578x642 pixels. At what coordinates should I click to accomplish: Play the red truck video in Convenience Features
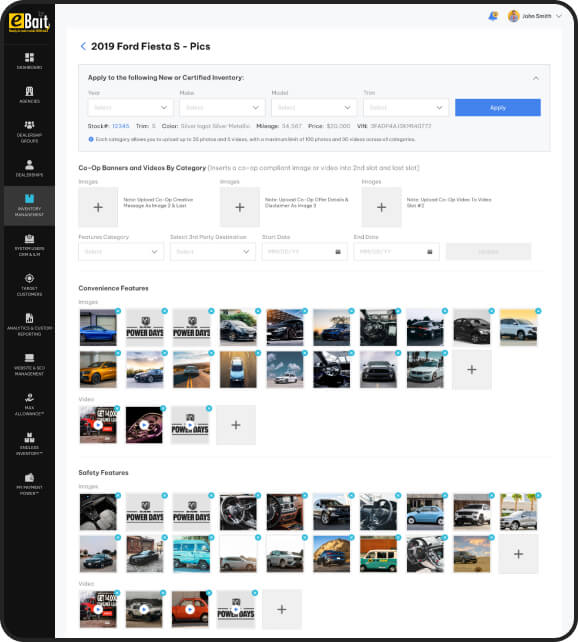(98, 425)
